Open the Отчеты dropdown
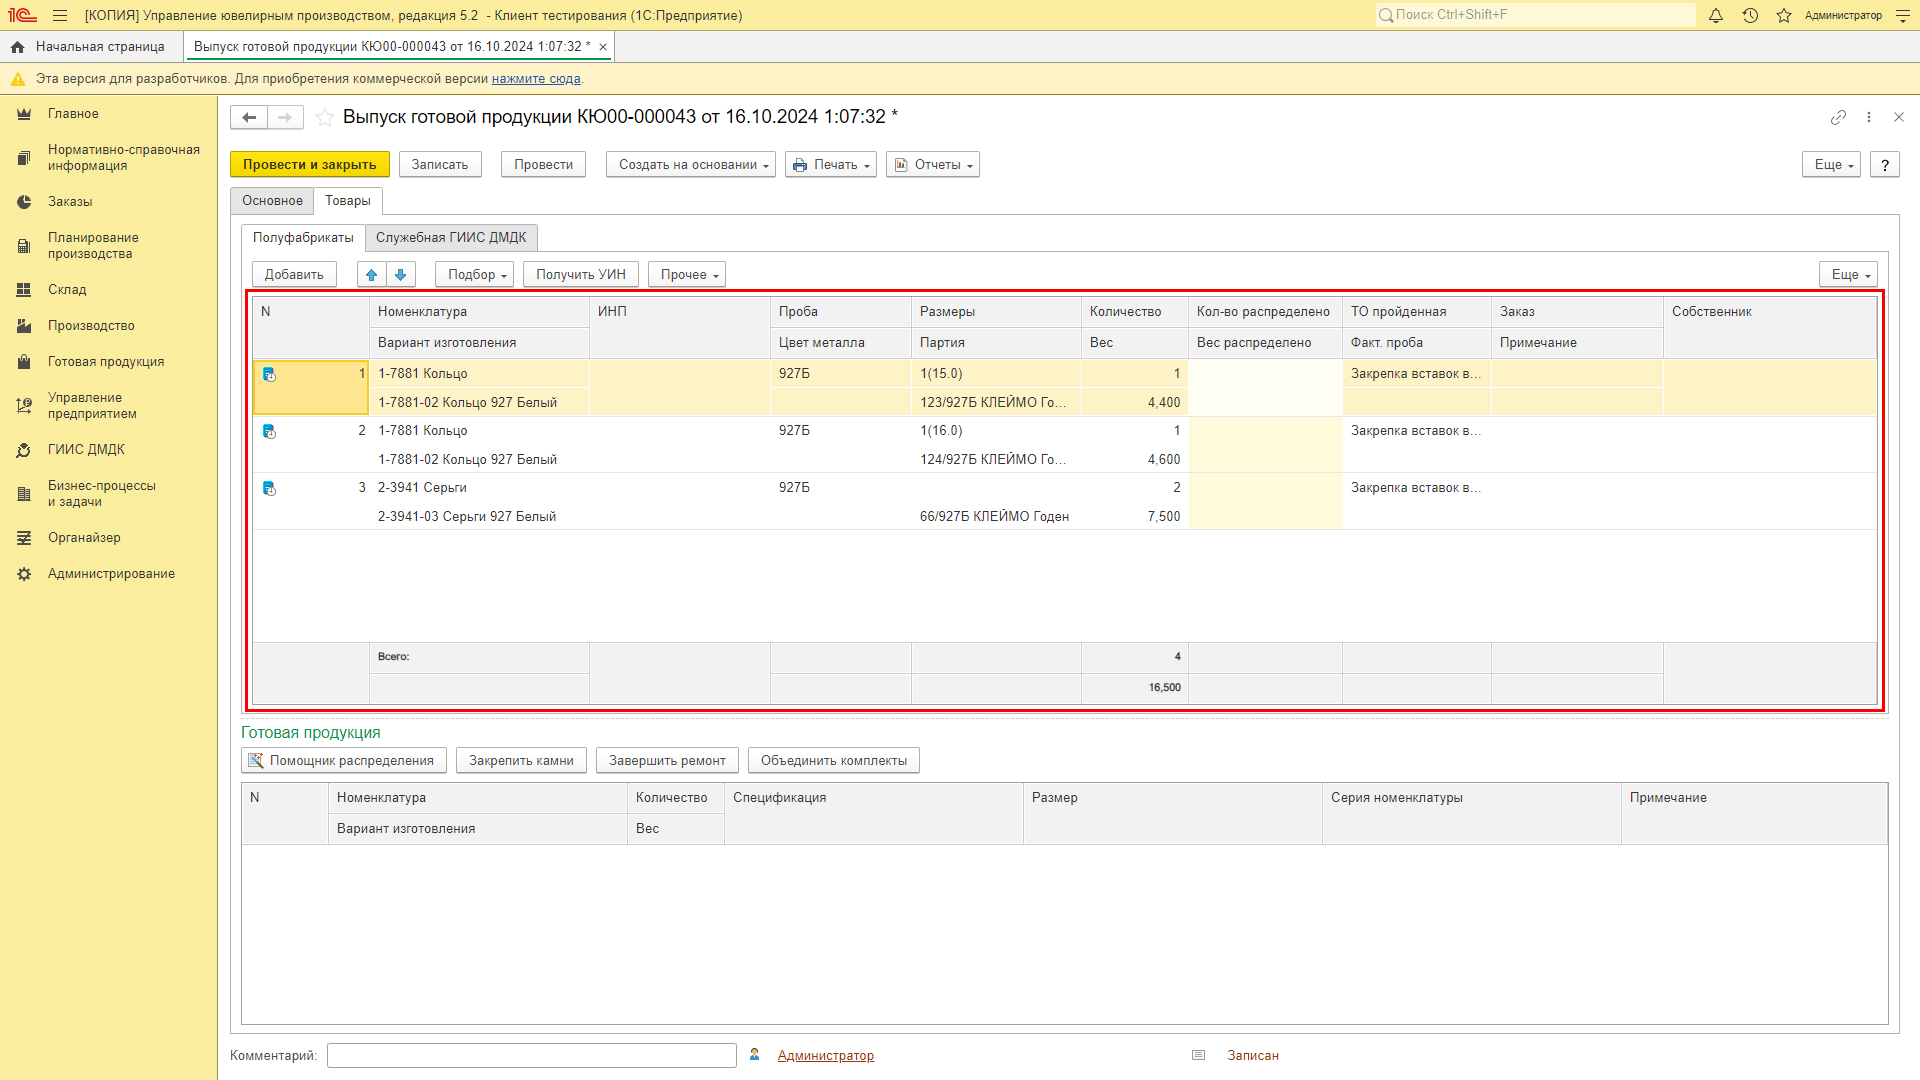Image resolution: width=1920 pixels, height=1080 pixels. tap(933, 165)
